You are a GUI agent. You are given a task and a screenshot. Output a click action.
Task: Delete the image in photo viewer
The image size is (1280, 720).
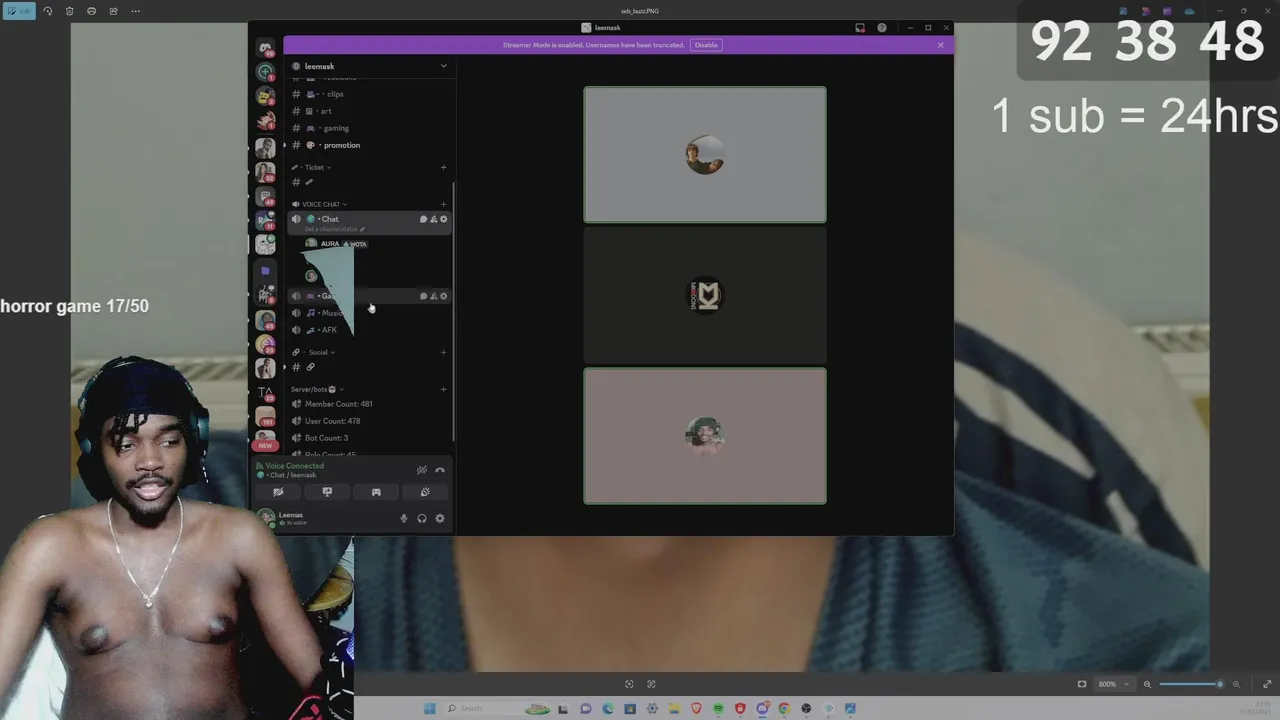coord(69,11)
